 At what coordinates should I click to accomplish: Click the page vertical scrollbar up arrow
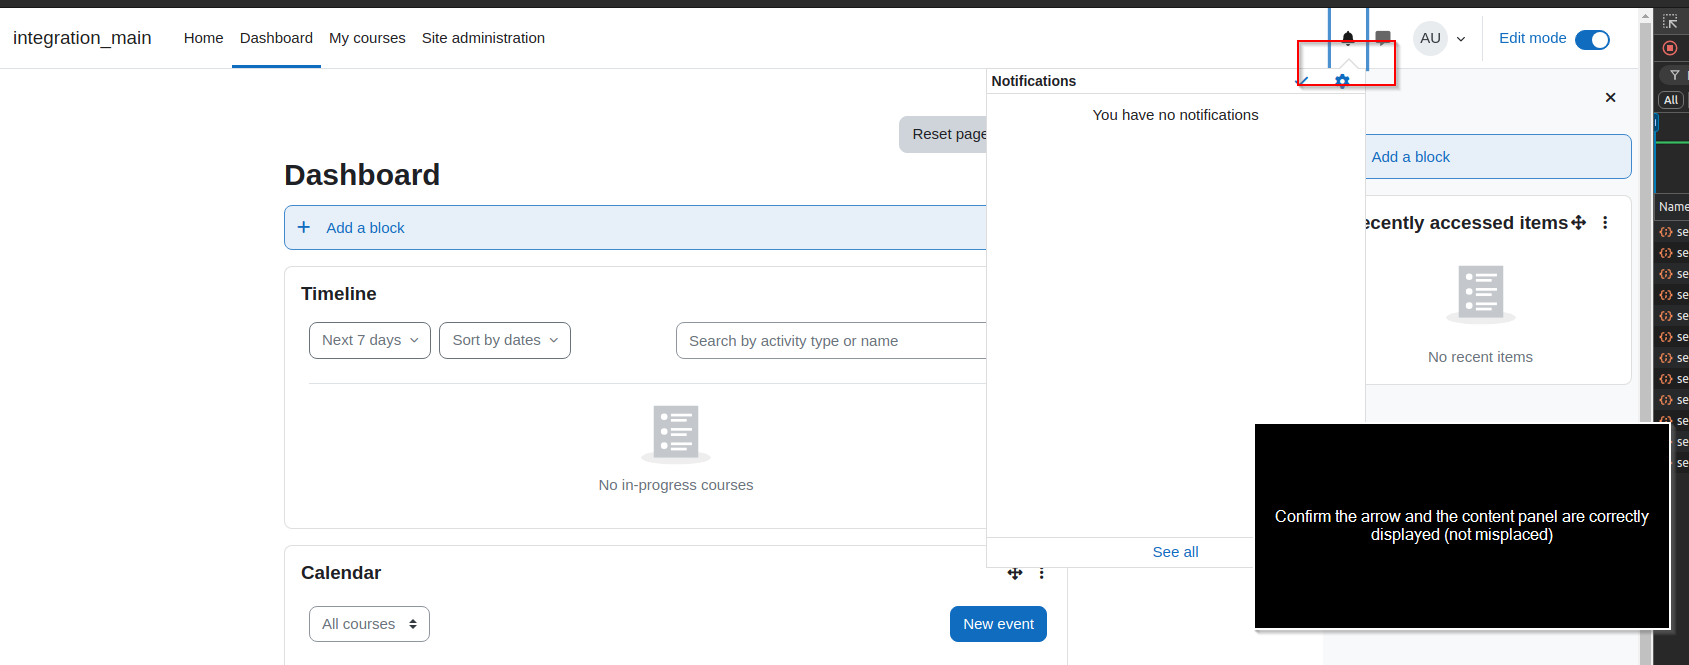1646,16
